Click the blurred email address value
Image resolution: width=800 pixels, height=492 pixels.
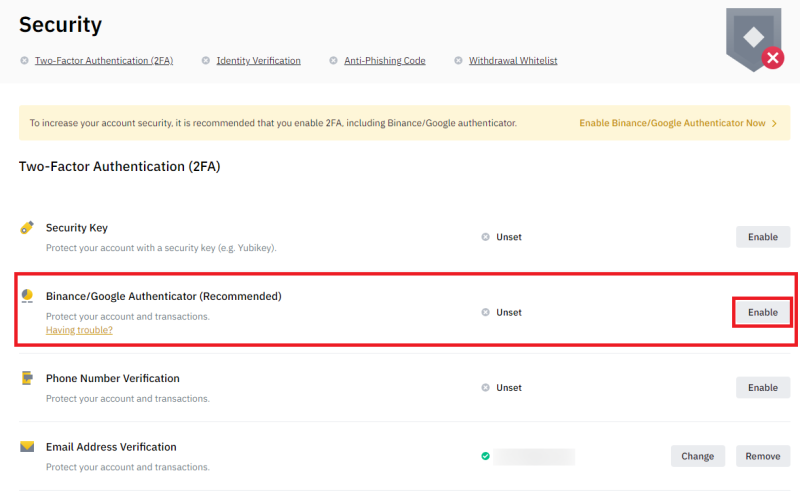pos(534,456)
